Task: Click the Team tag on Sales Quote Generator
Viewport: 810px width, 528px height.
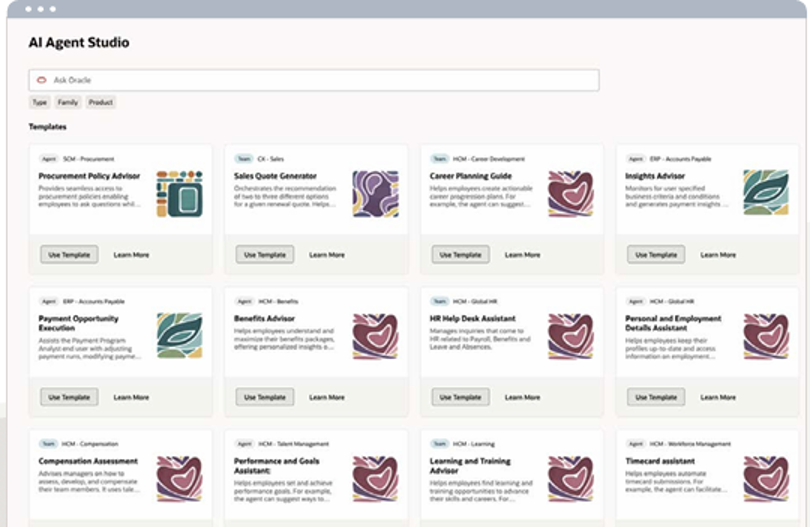Action: pos(244,159)
